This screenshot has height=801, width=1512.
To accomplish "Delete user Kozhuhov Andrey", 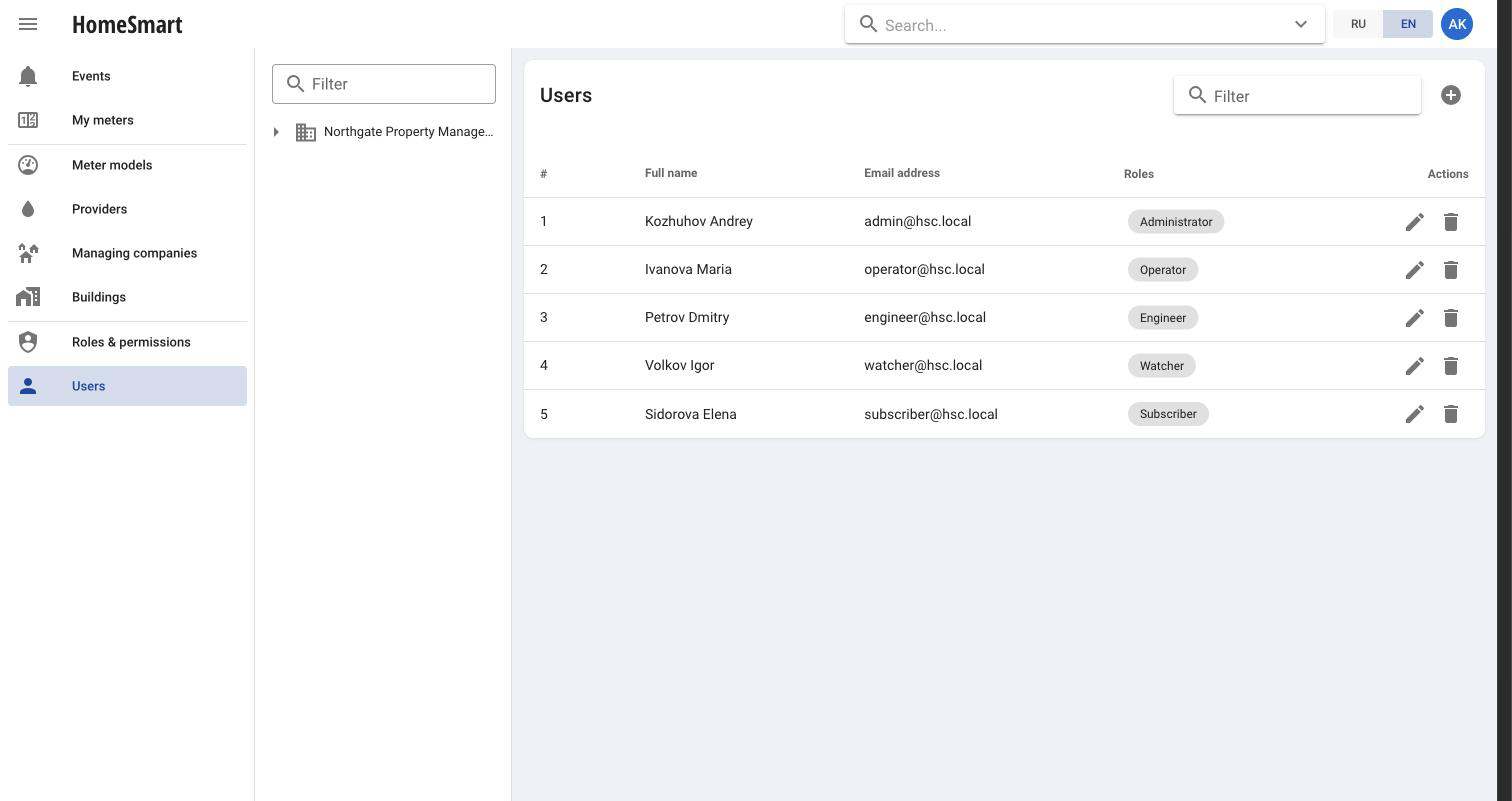I will [1451, 222].
